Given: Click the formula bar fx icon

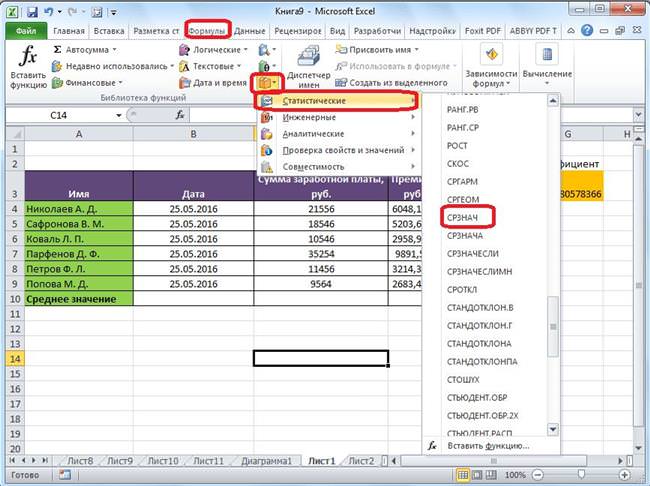Looking at the screenshot, I should coord(180,115).
